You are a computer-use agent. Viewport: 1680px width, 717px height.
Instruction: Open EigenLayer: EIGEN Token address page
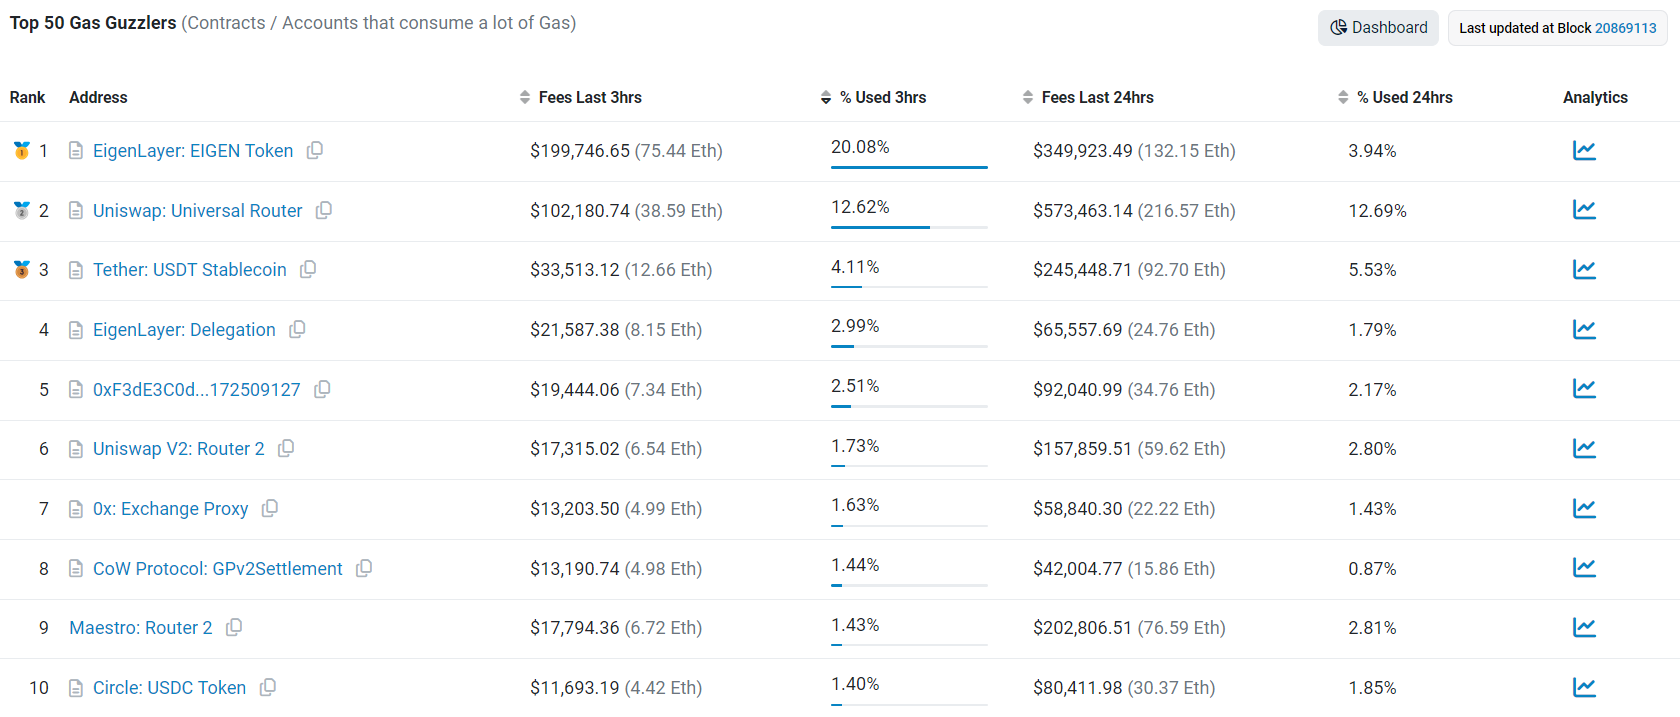tap(193, 151)
